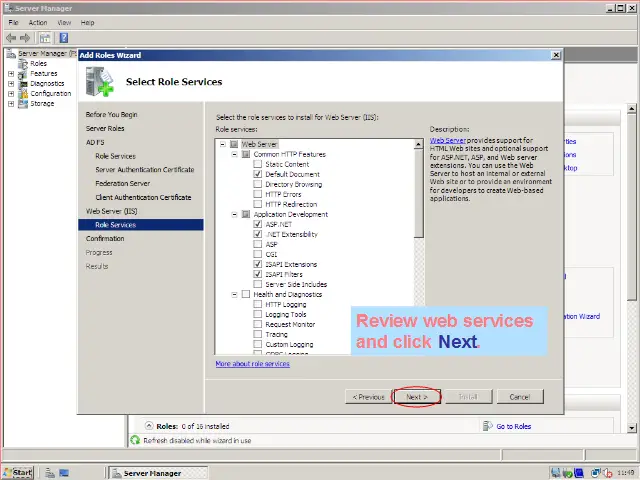Screen dimensions: 640x480
Task: Select the Diagnostics node icon in the tree
Action: (23, 84)
